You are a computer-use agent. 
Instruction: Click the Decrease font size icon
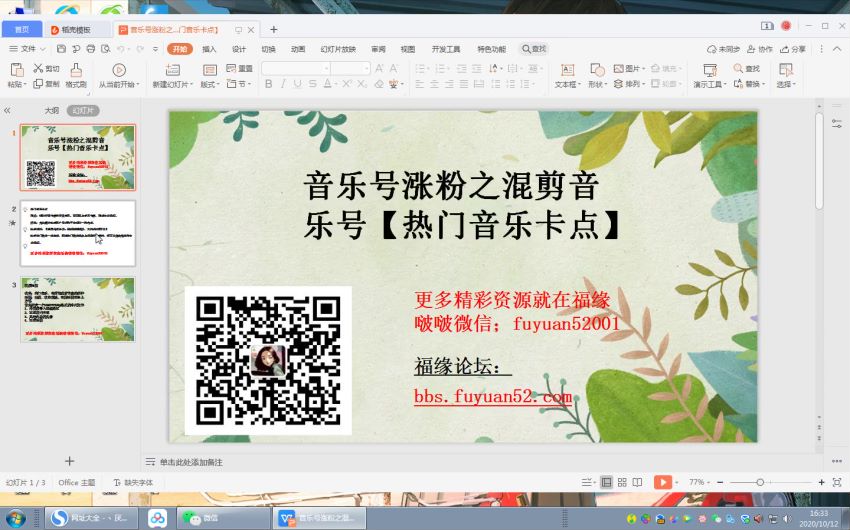394,68
